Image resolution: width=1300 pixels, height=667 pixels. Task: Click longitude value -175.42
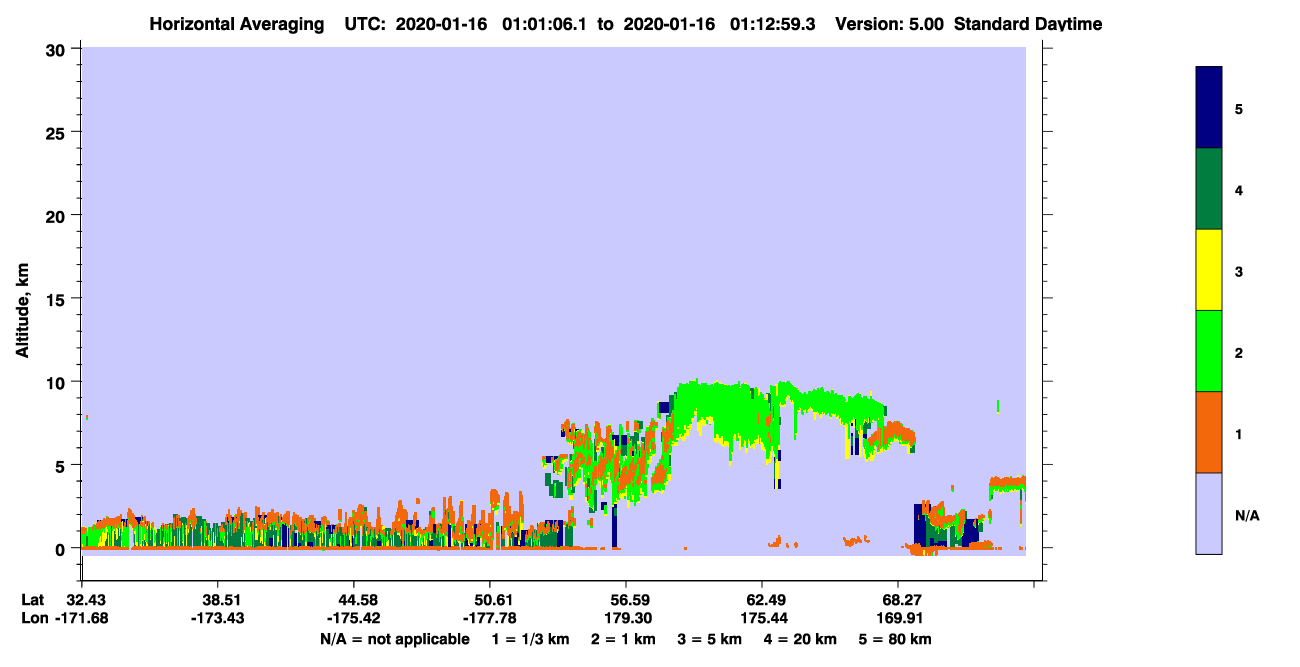(354, 618)
